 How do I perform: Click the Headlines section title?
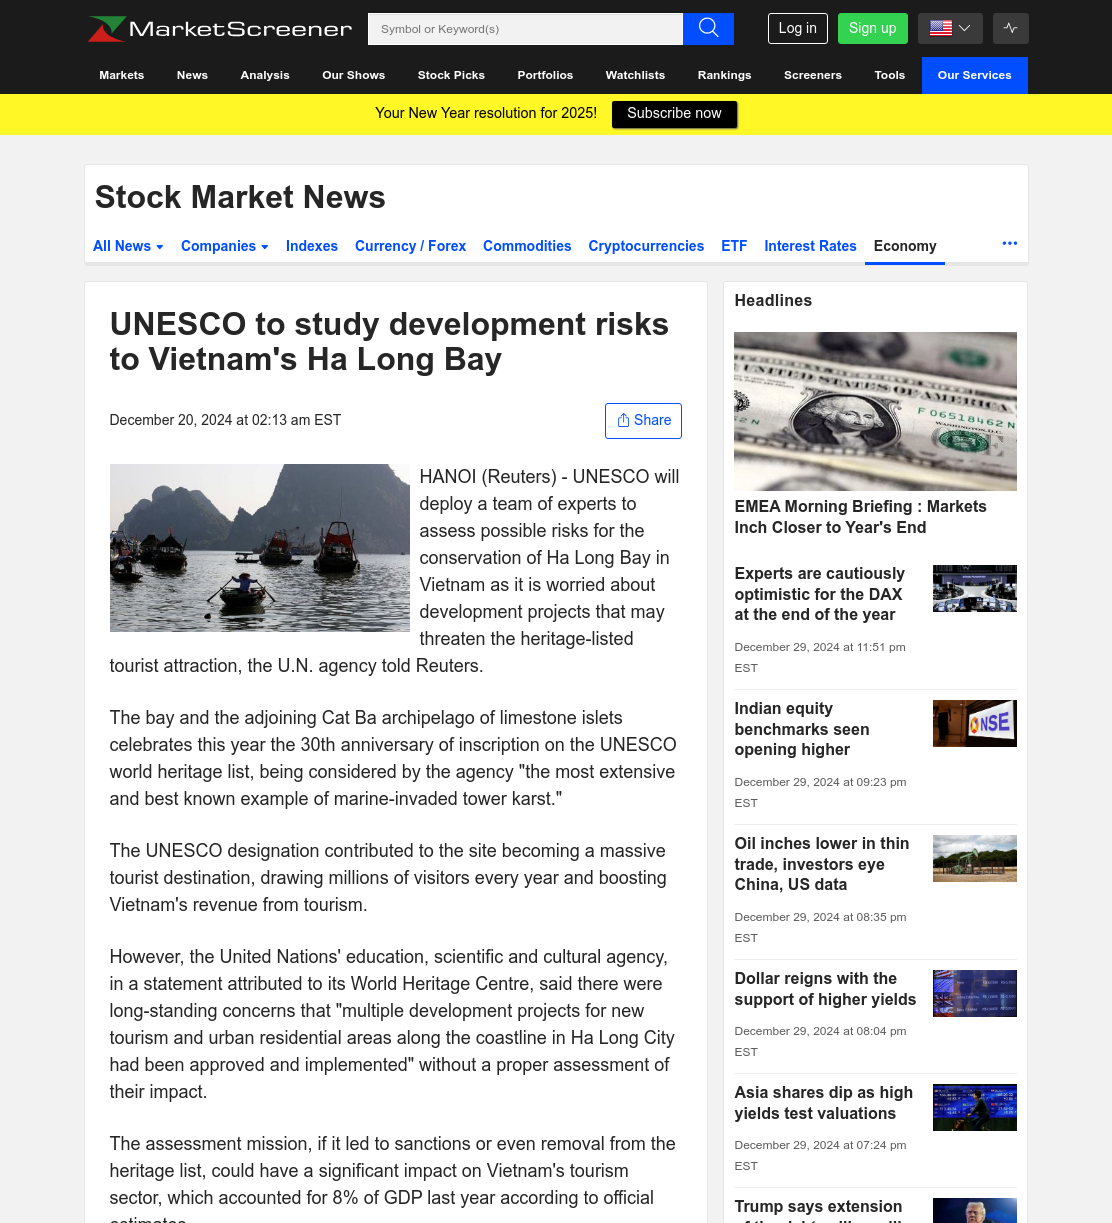click(x=773, y=300)
